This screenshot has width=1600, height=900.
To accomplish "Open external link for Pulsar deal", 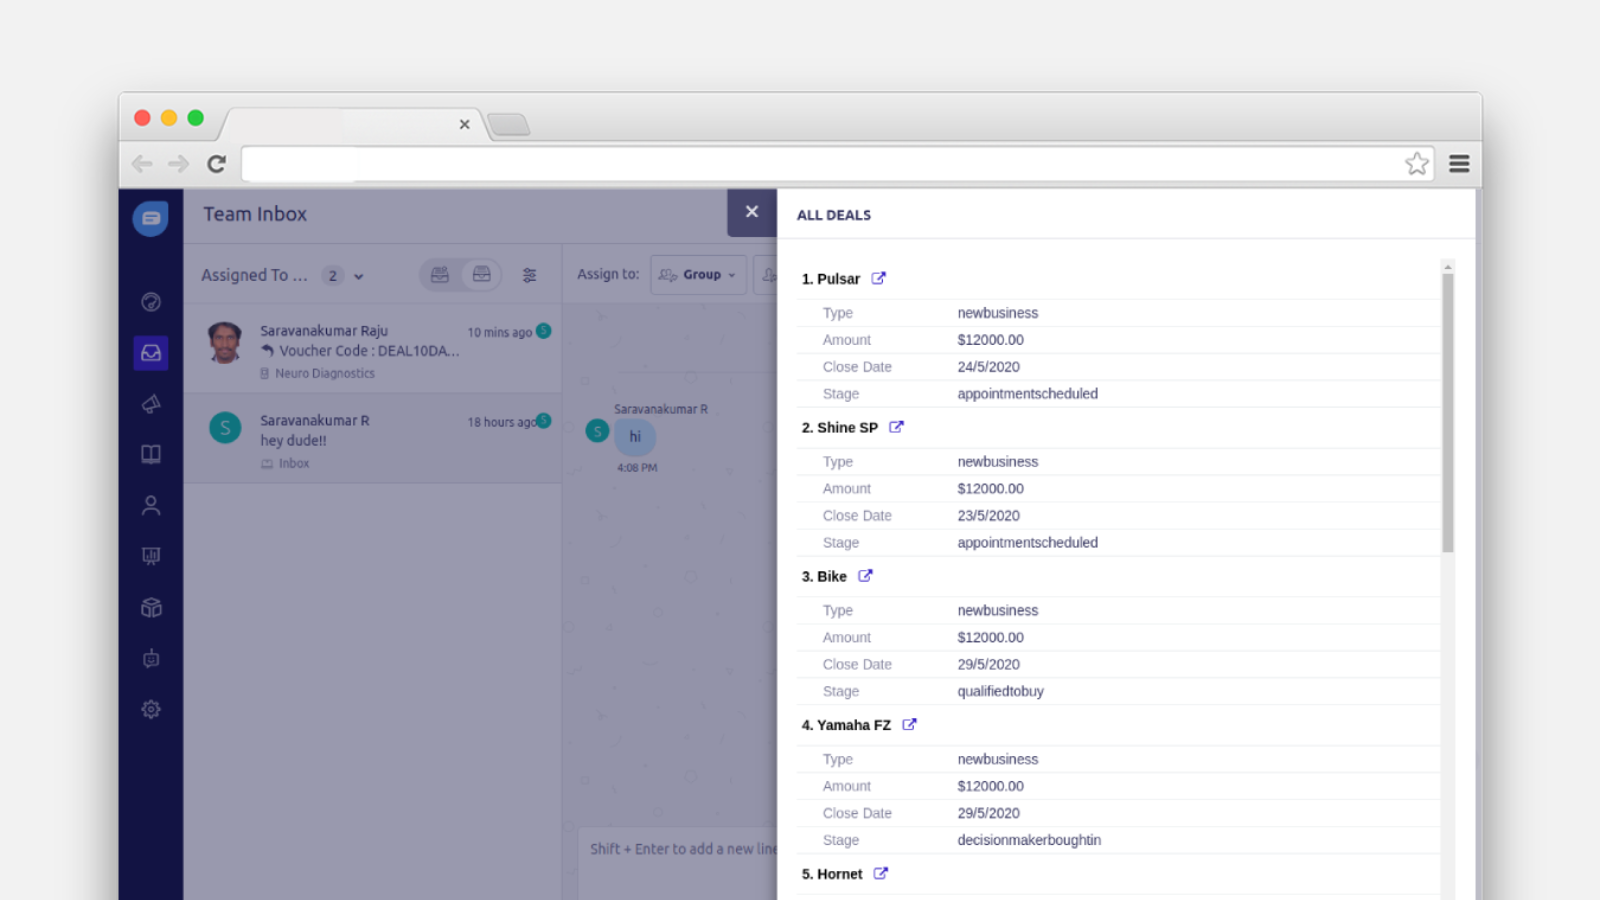I will [878, 279].
